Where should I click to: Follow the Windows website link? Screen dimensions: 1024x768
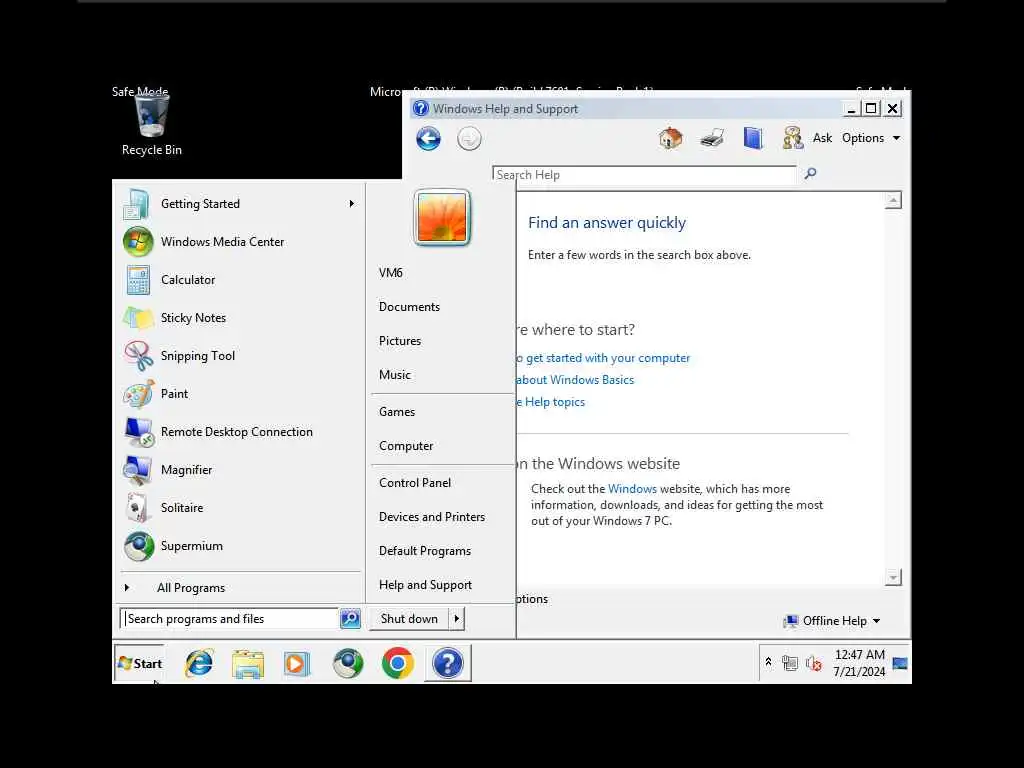pos(632,488)
